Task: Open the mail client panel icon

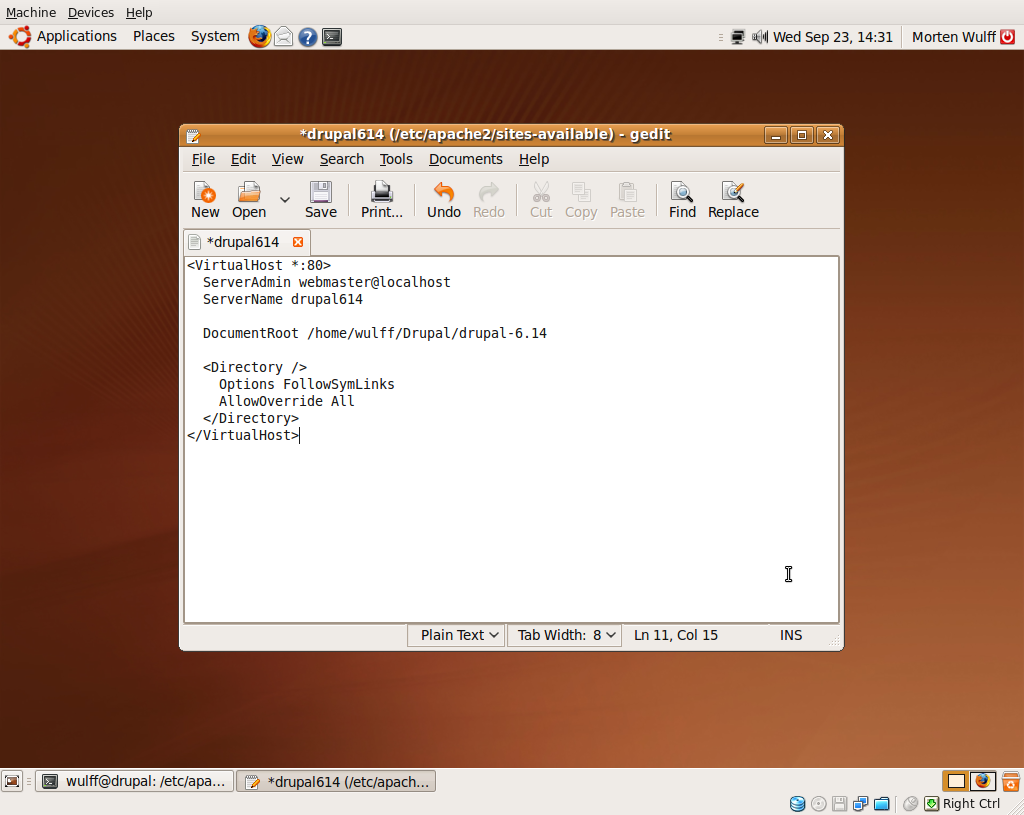Action: pos(283,37)
